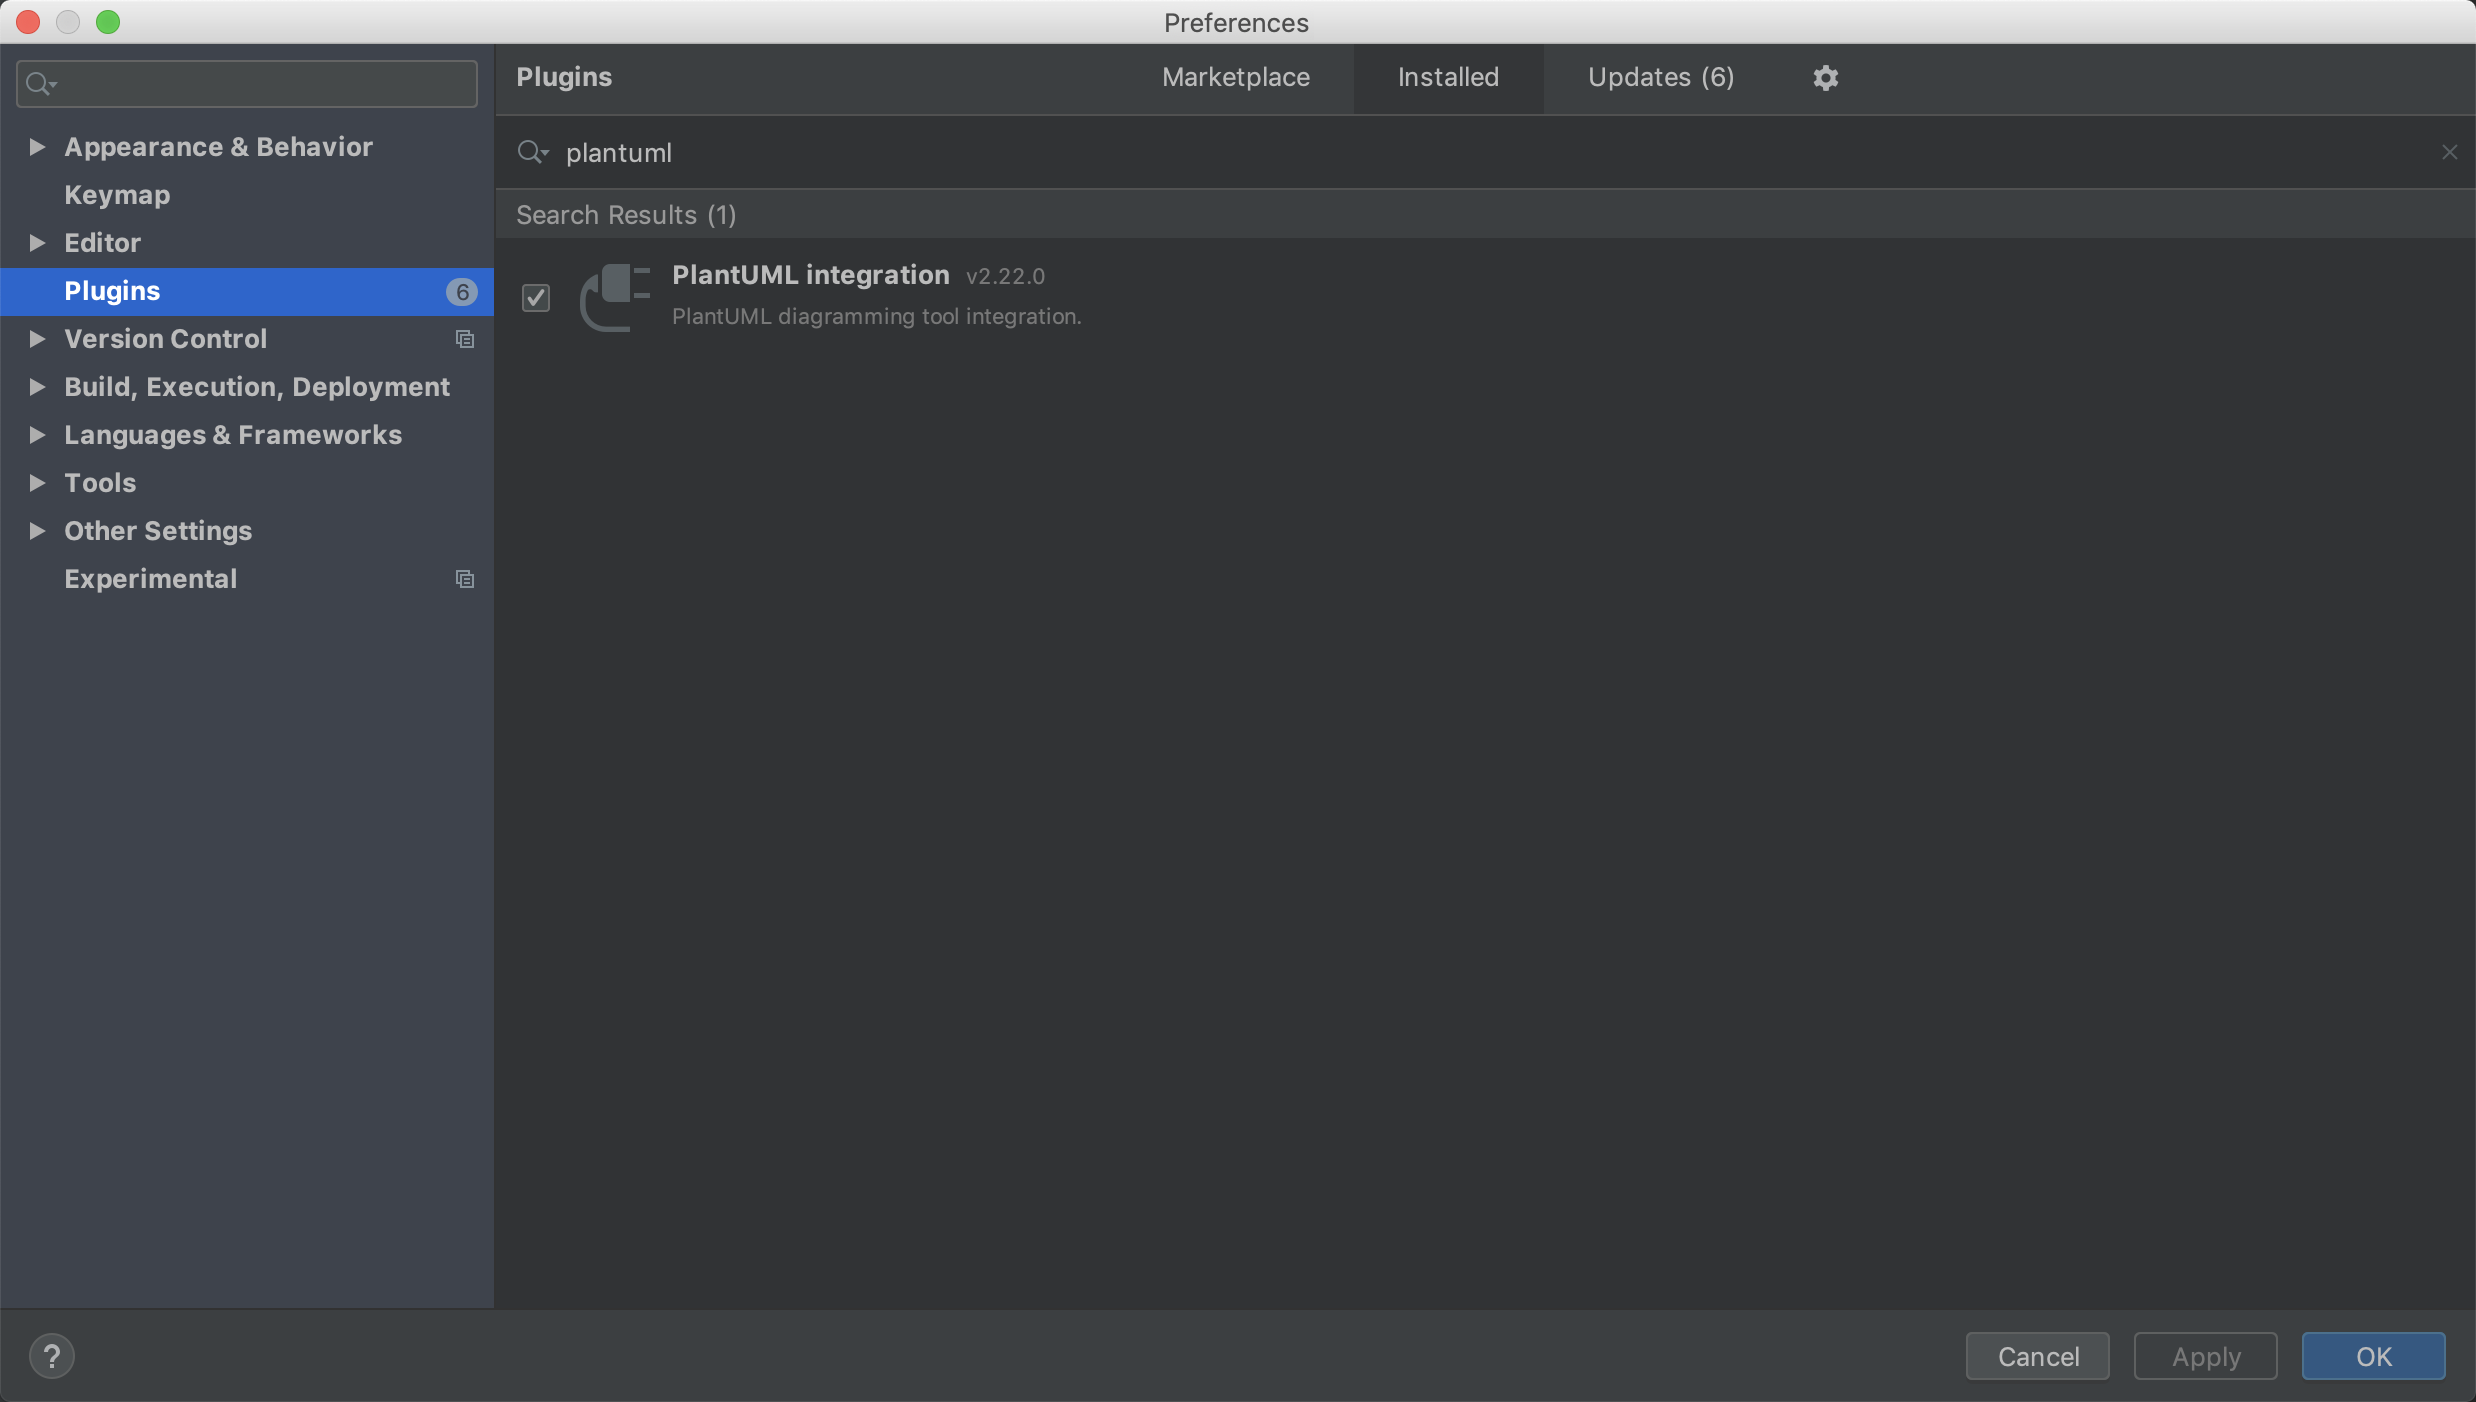Viewport: 2476px width, 1402px height.
Task: Cancel the Preferences dialog
Action: pos(2037,1356)
